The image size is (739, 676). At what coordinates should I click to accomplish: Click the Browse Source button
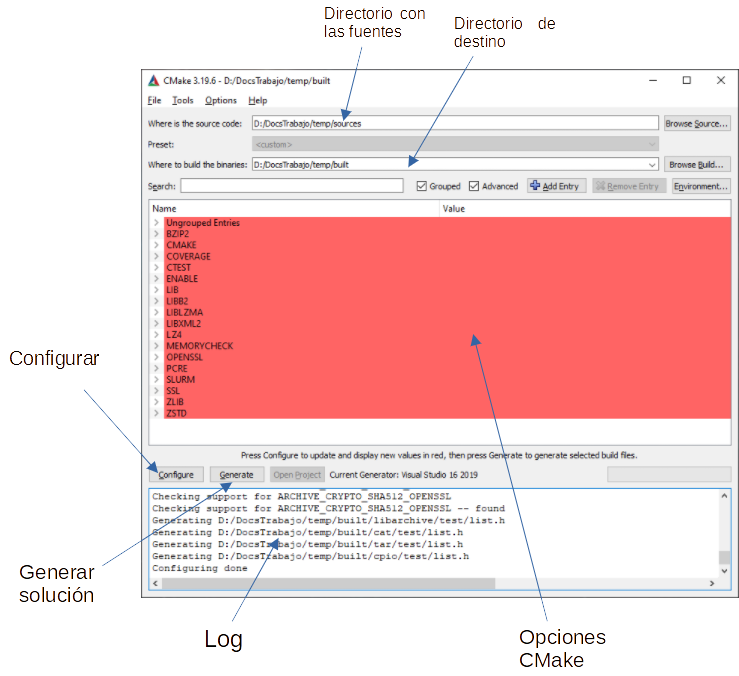tap(697, 124)
